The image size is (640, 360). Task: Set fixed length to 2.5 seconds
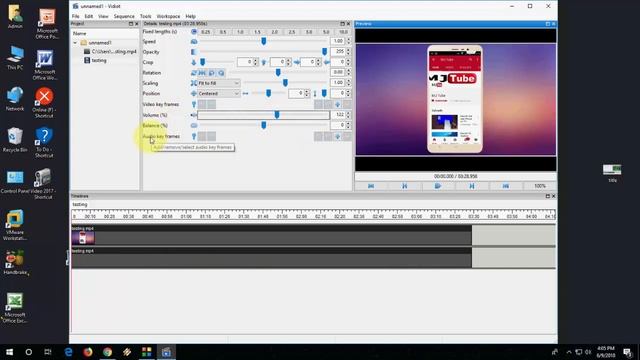tap(292, 32)
